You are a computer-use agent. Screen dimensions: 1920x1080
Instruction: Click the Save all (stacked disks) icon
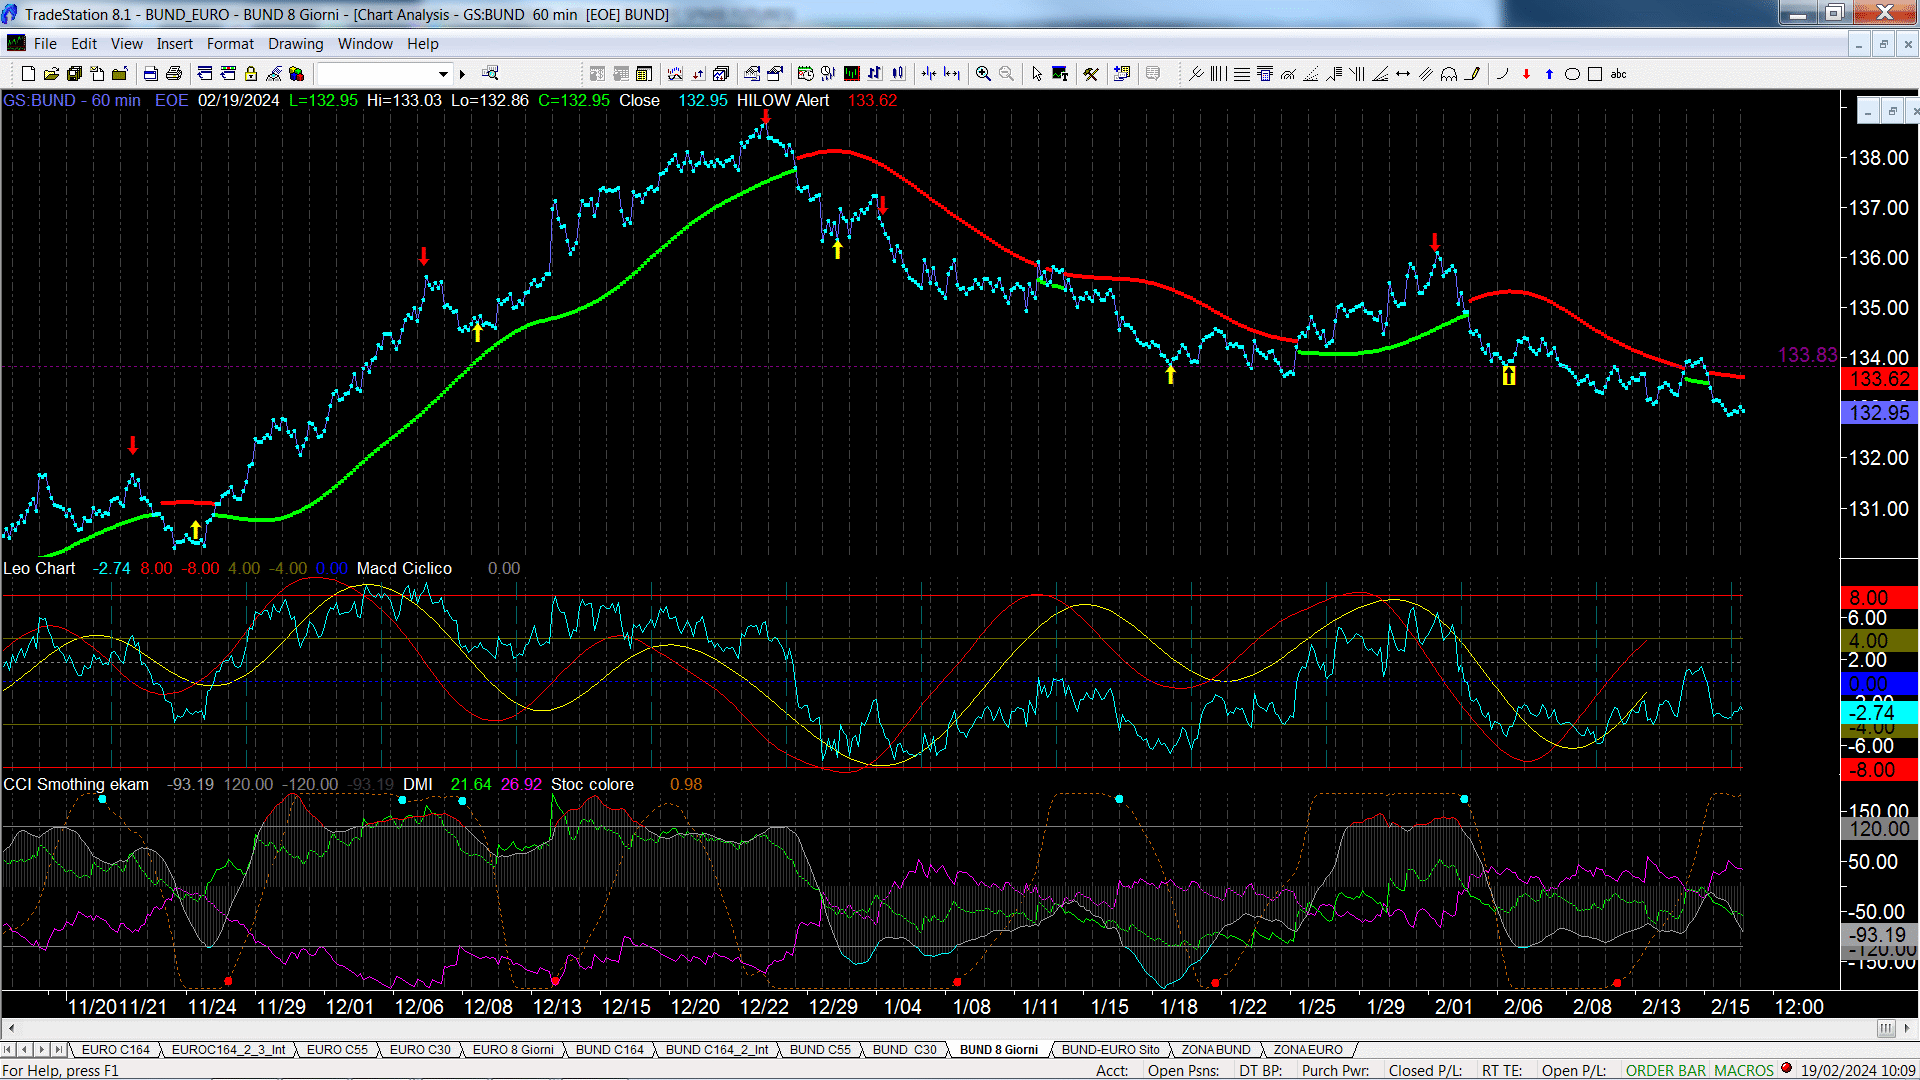[x=74, y=74]
